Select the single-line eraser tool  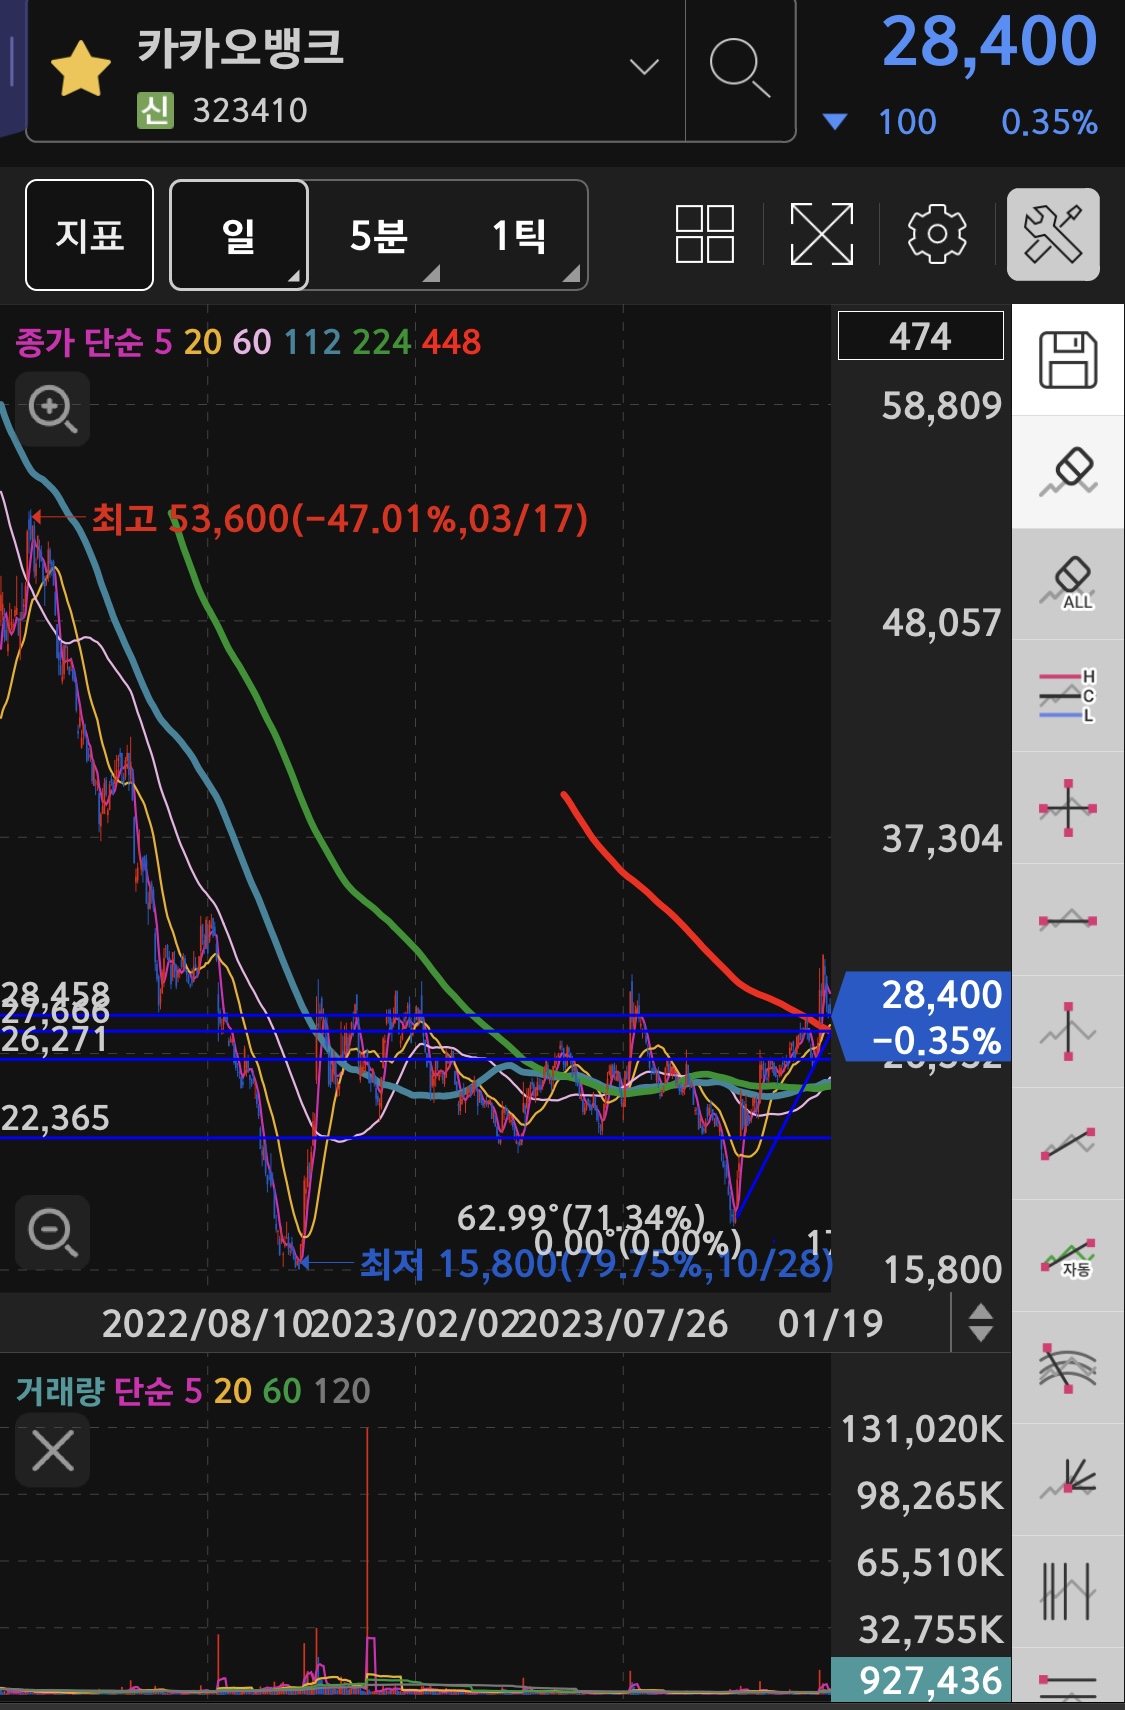(1068, 472)
